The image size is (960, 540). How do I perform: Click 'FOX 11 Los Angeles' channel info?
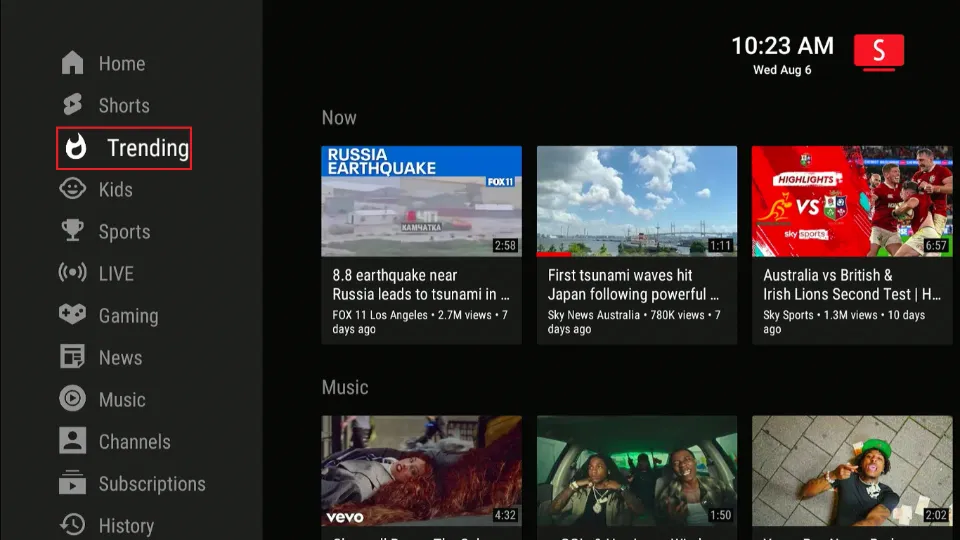coord(420,322)
